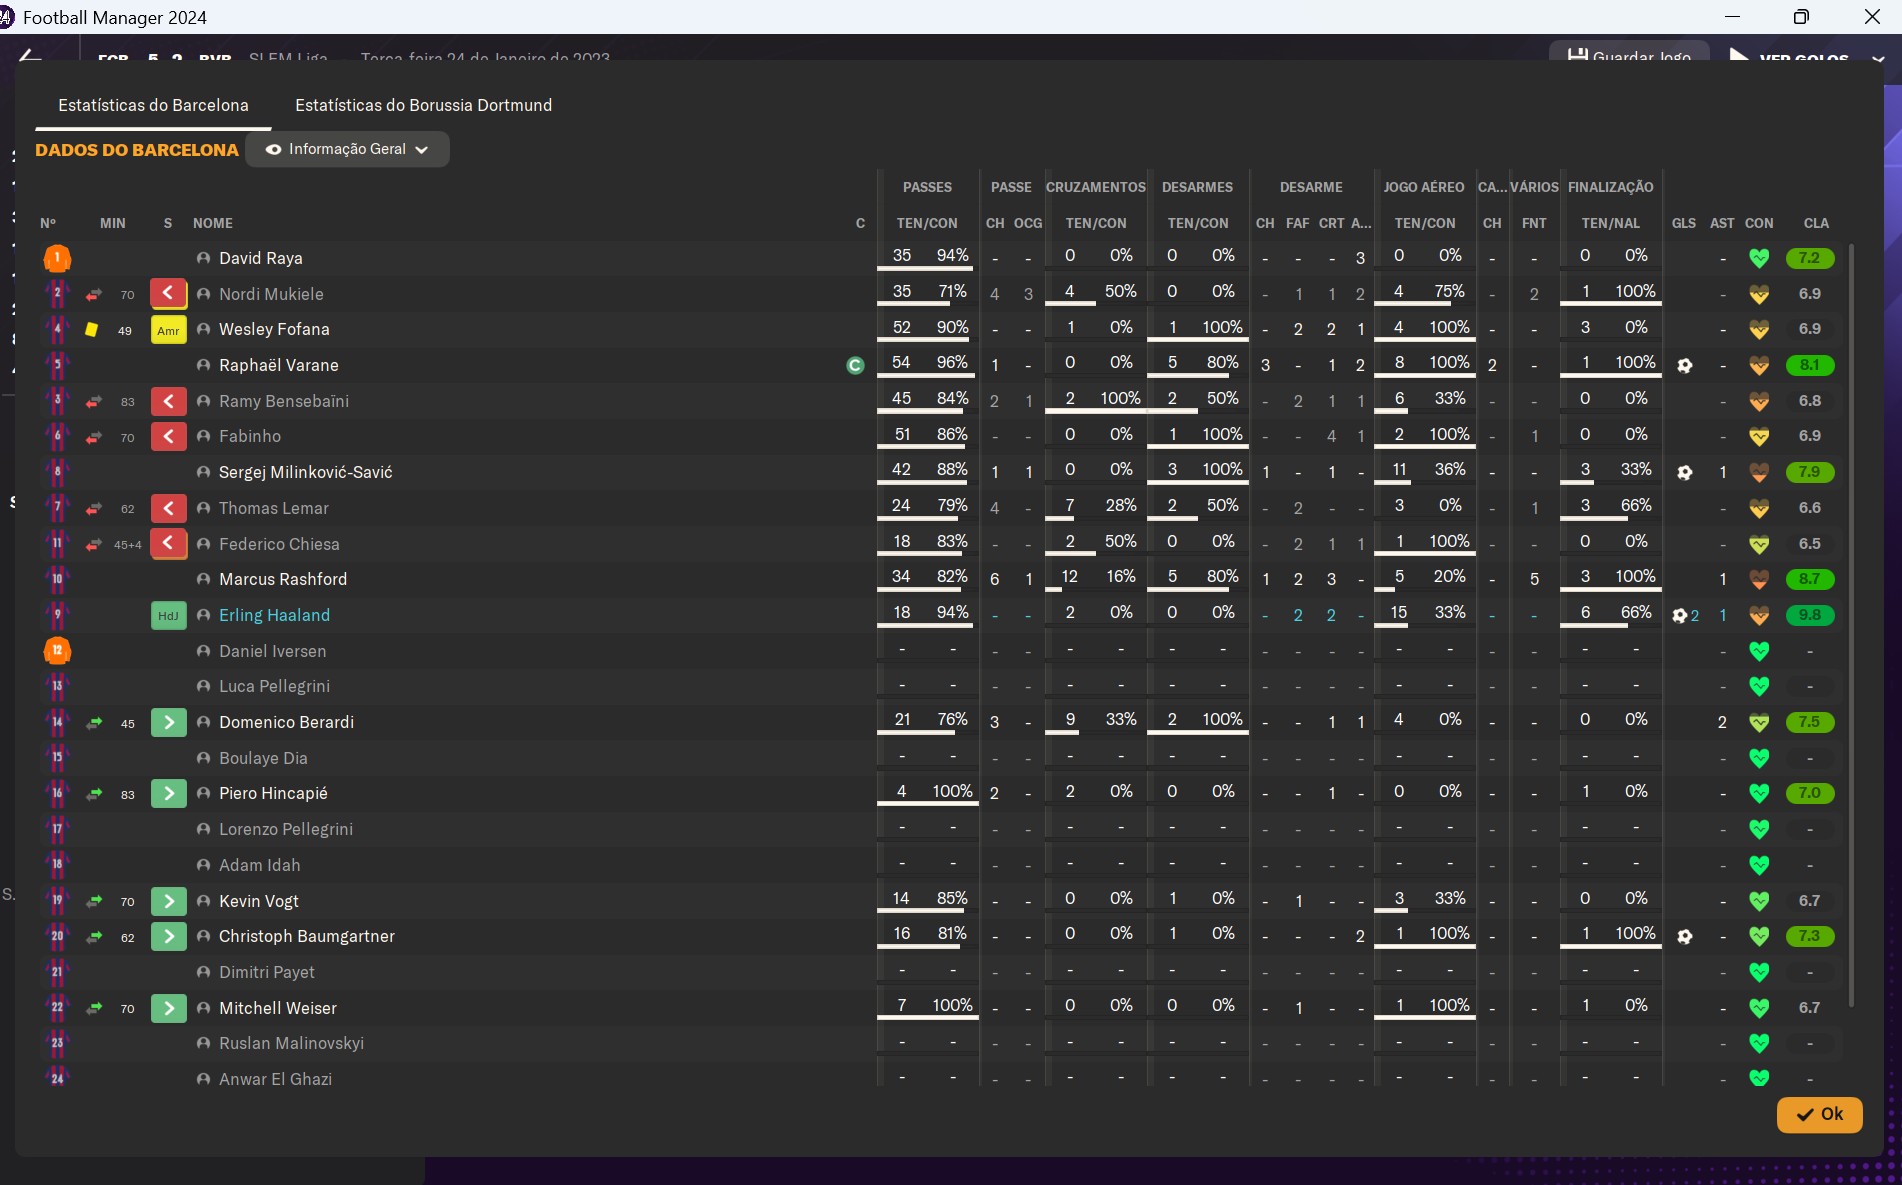This screenshot has height=1185, width=1902.
Task: Click Raphaël Varane name
Action: pyautogui.click(x=279, y=365)
